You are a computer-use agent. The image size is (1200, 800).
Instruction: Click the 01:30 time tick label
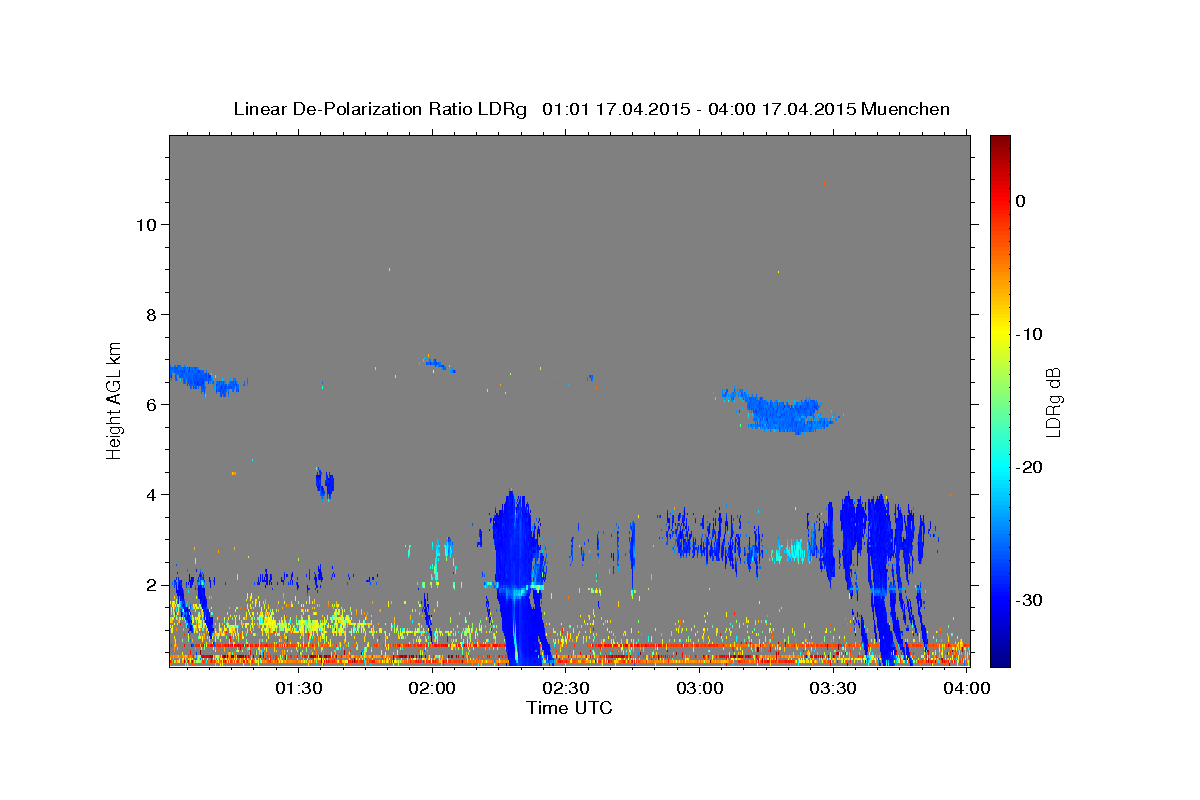click(299, 689)
